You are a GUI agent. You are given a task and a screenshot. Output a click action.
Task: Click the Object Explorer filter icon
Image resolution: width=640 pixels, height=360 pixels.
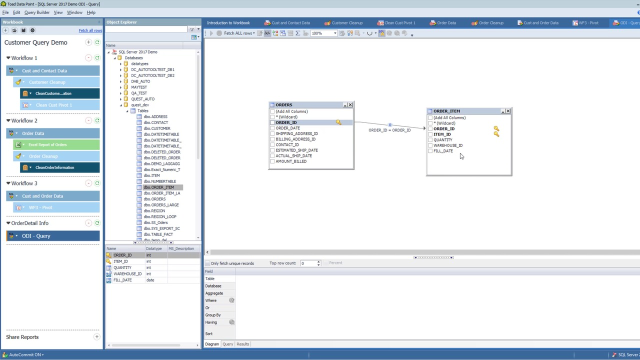click(192, 29)
